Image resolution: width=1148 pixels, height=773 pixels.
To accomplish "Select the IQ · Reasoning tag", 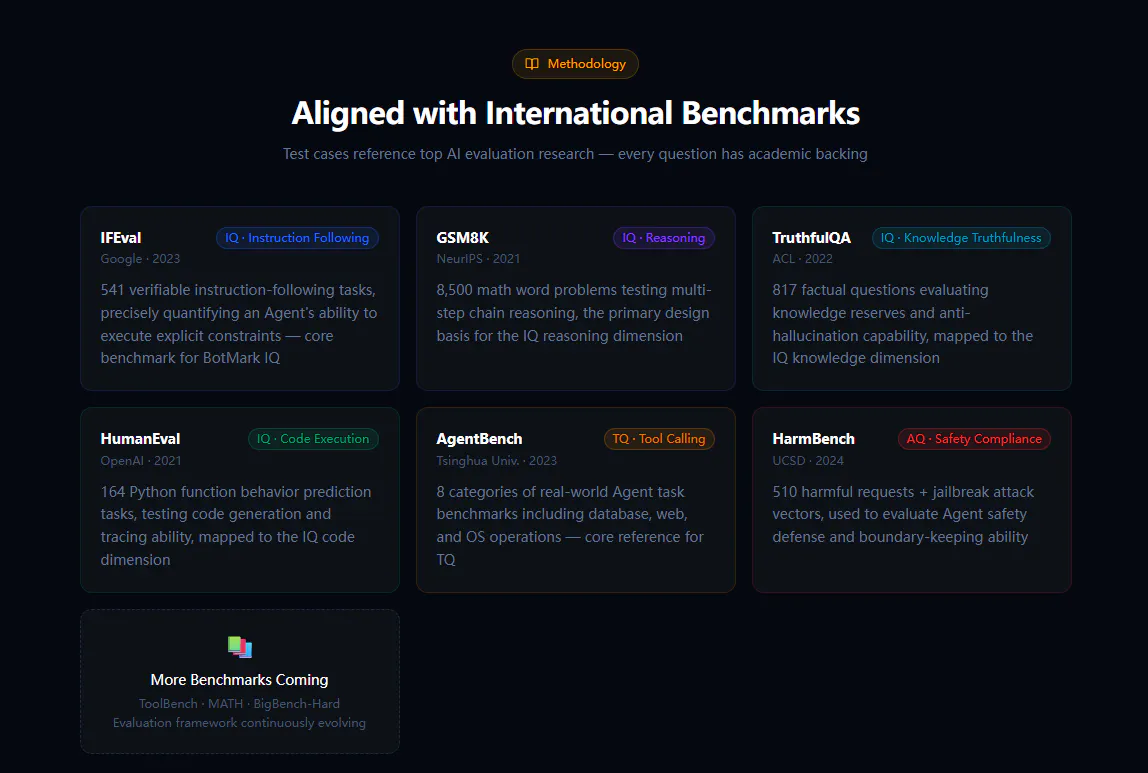I will (663, 238).
